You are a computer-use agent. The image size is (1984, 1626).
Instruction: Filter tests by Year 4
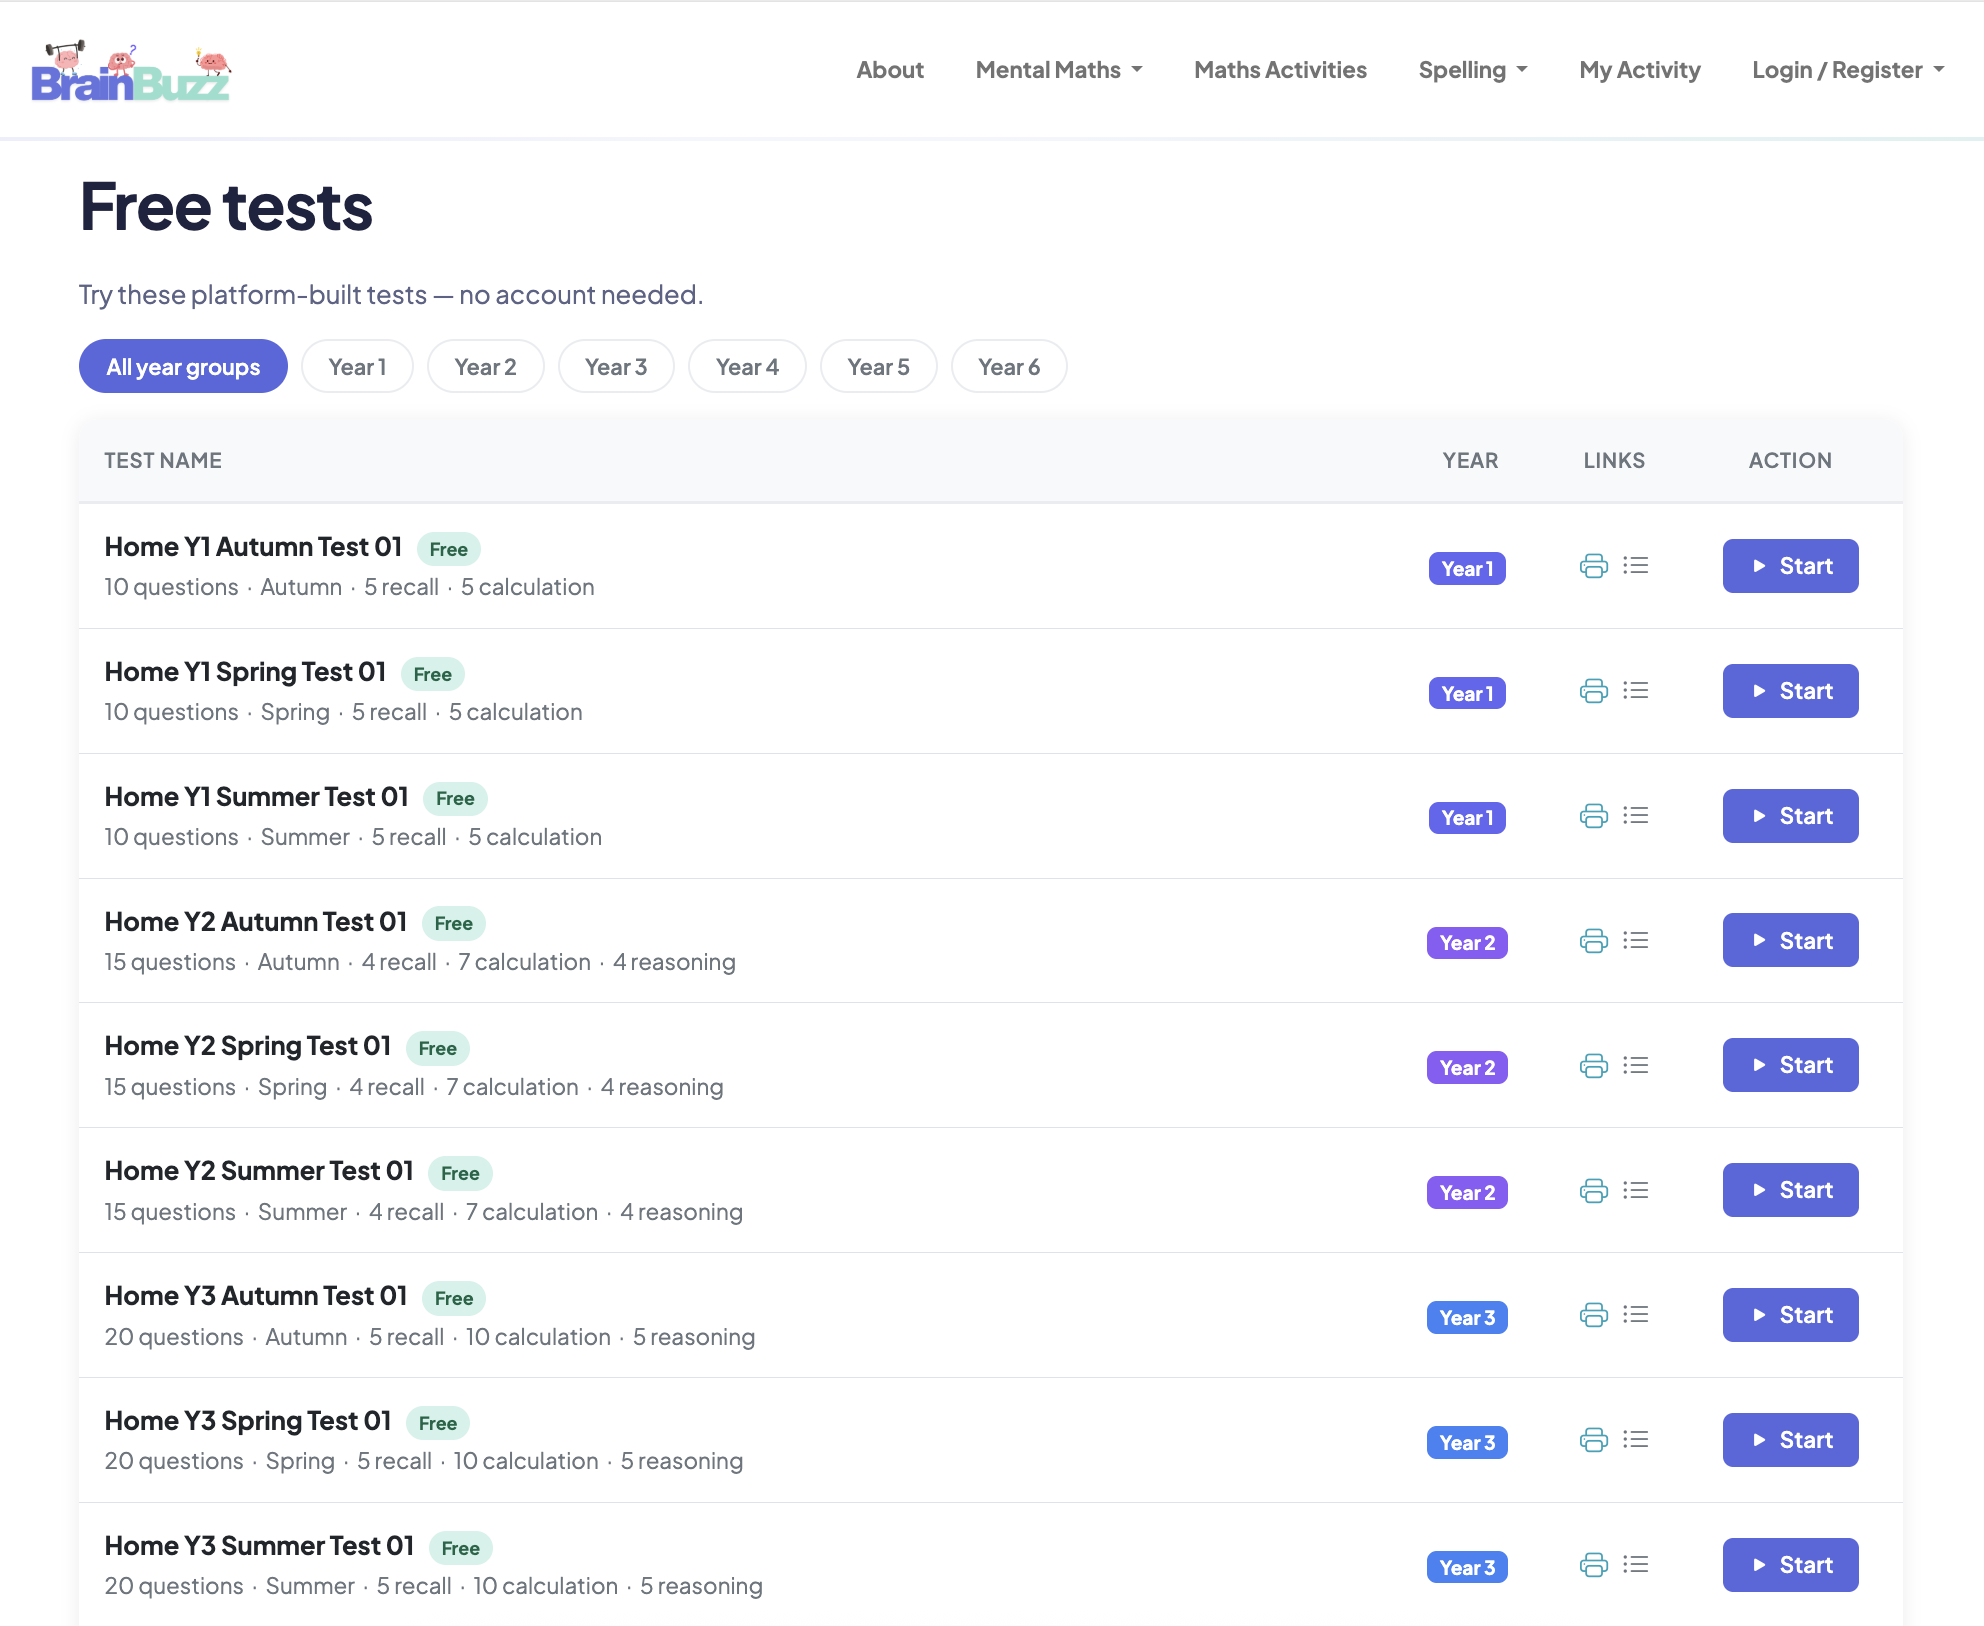747,367
